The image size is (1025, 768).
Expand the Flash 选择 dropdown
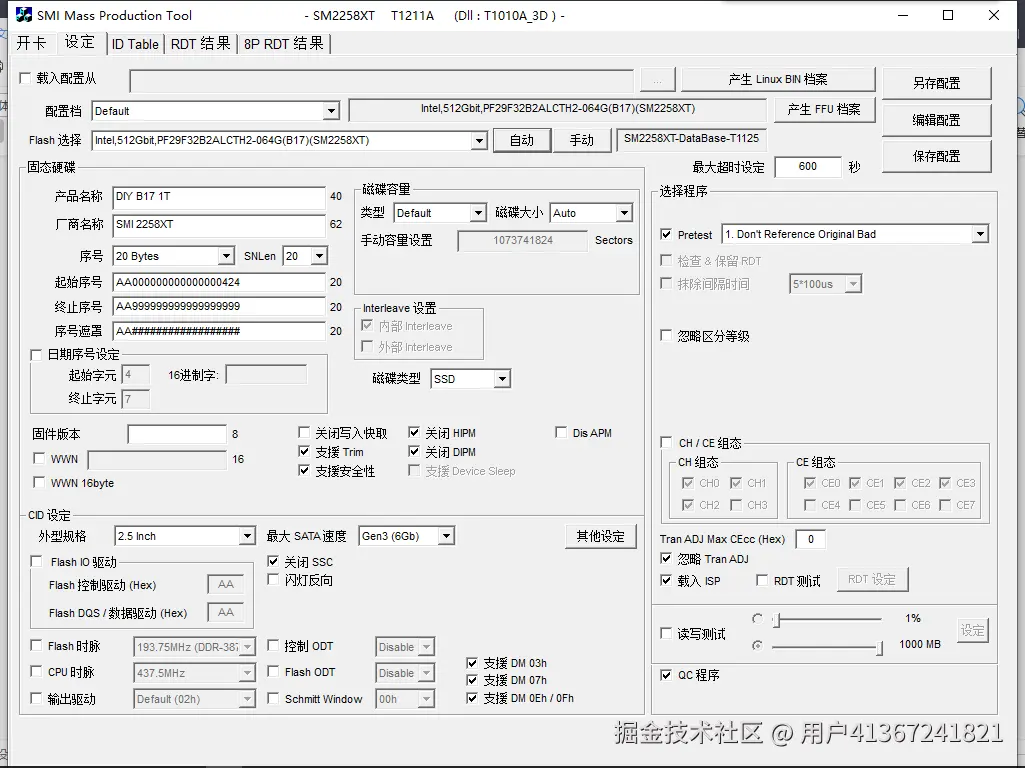coord(479,141)
